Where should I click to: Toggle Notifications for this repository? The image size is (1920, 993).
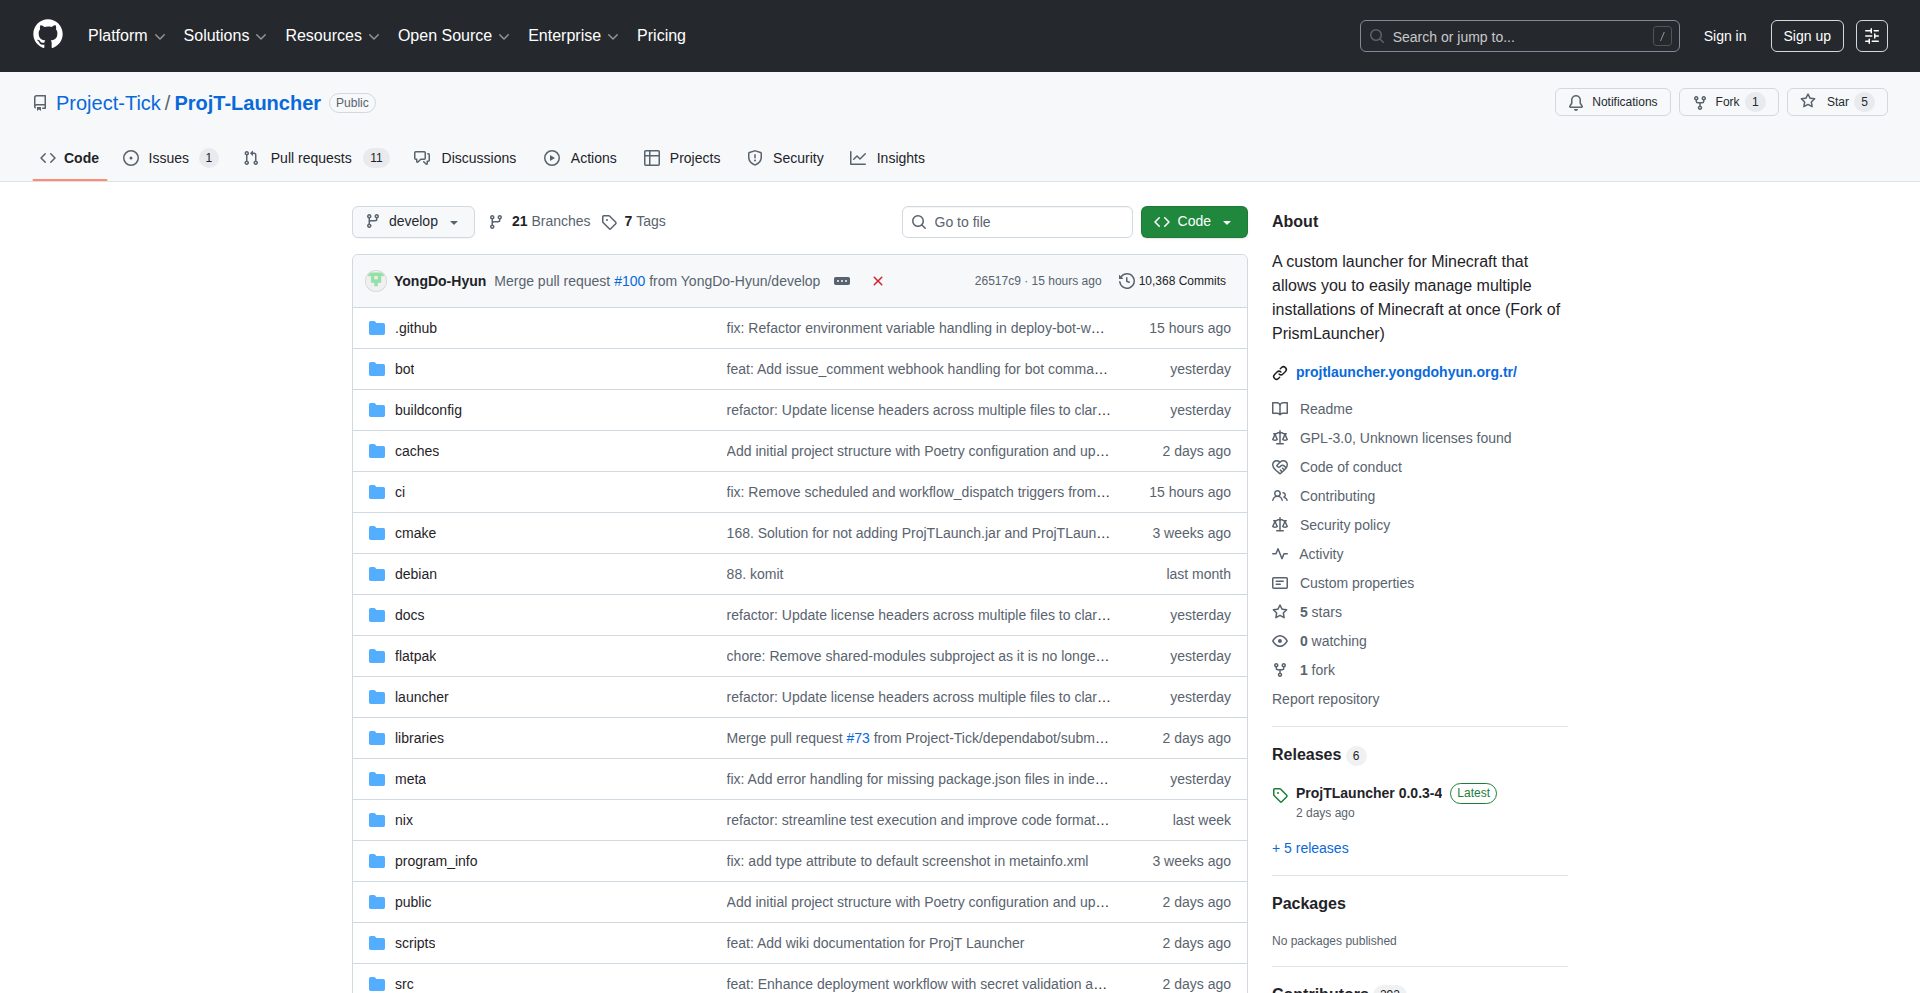[1612, 102]
